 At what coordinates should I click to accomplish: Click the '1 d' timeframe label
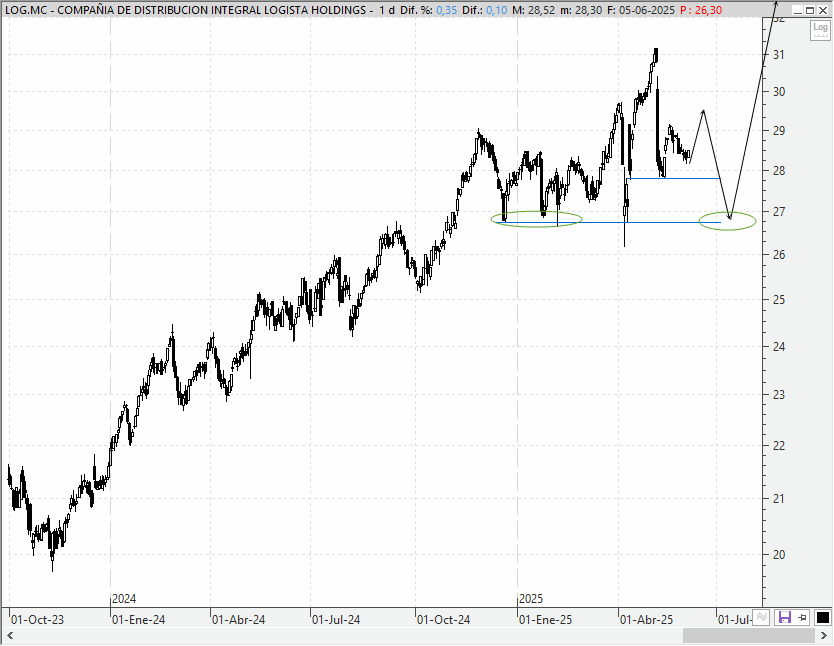tap(387, 10)
